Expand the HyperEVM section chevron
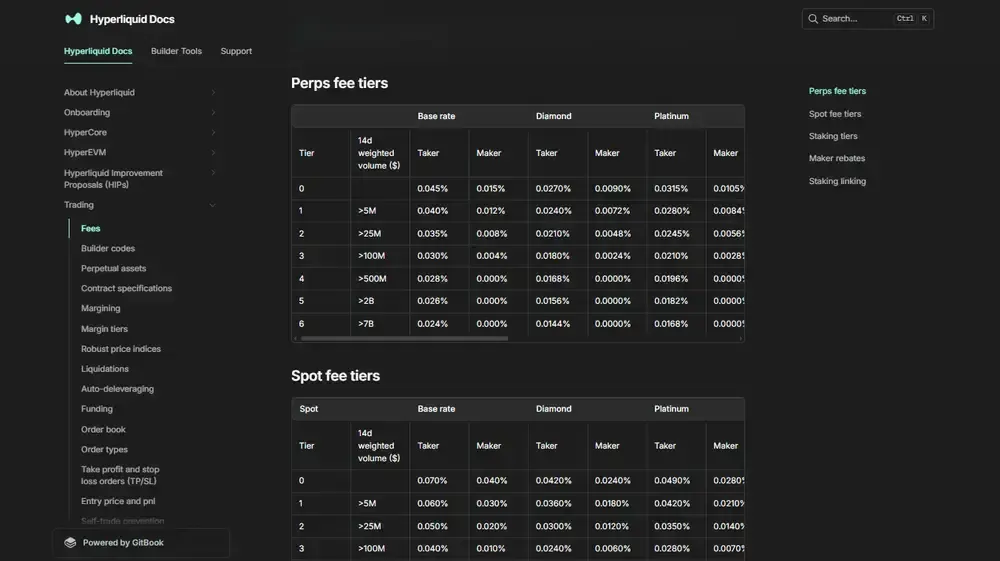This screenshot has width=1000, height=561. pyautogui.click(x=213, y=152)
